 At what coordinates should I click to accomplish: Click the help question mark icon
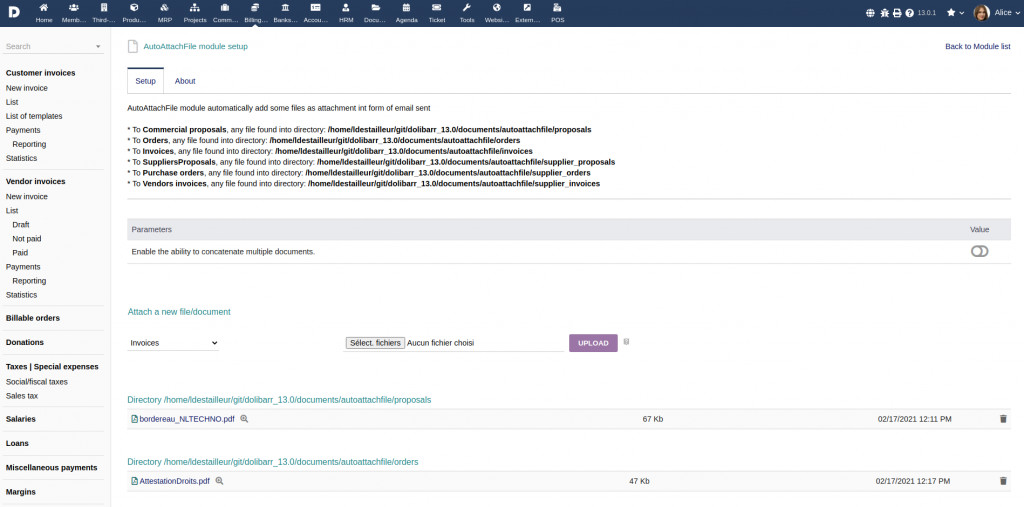coord(910,12)
